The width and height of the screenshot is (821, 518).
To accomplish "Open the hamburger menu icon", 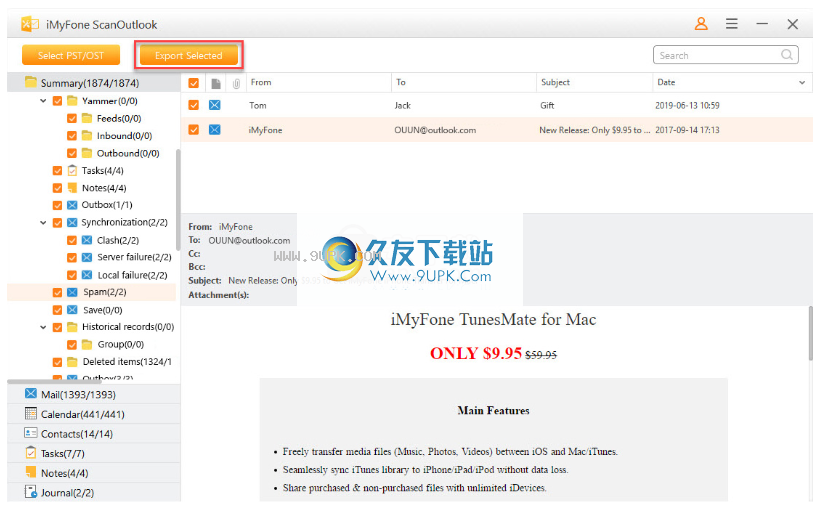I will click(x=731, y=24).
